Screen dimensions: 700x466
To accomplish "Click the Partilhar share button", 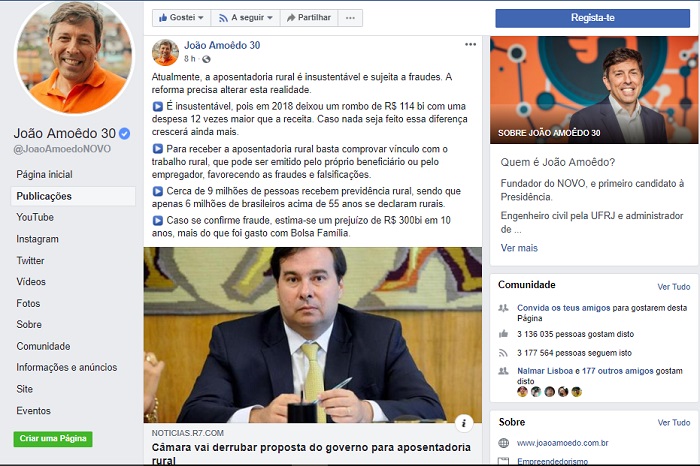I will click(309, 18).
